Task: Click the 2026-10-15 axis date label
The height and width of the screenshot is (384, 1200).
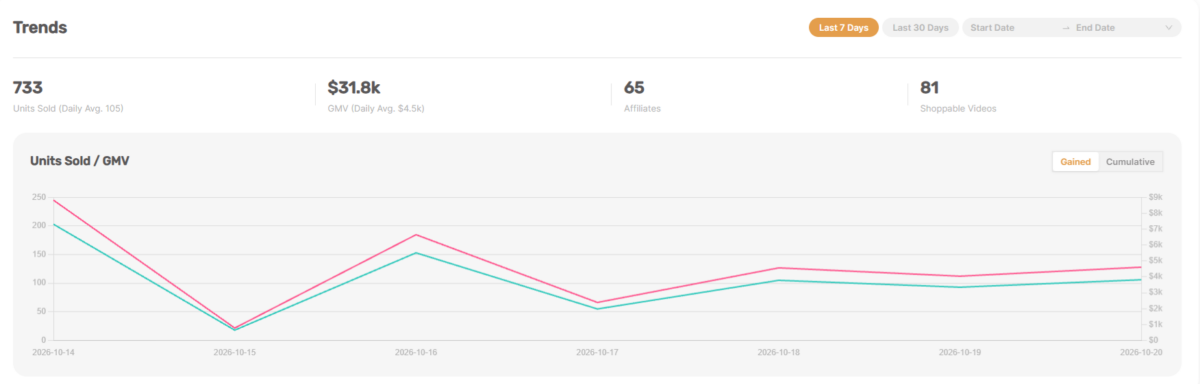Action: point(235,352)
